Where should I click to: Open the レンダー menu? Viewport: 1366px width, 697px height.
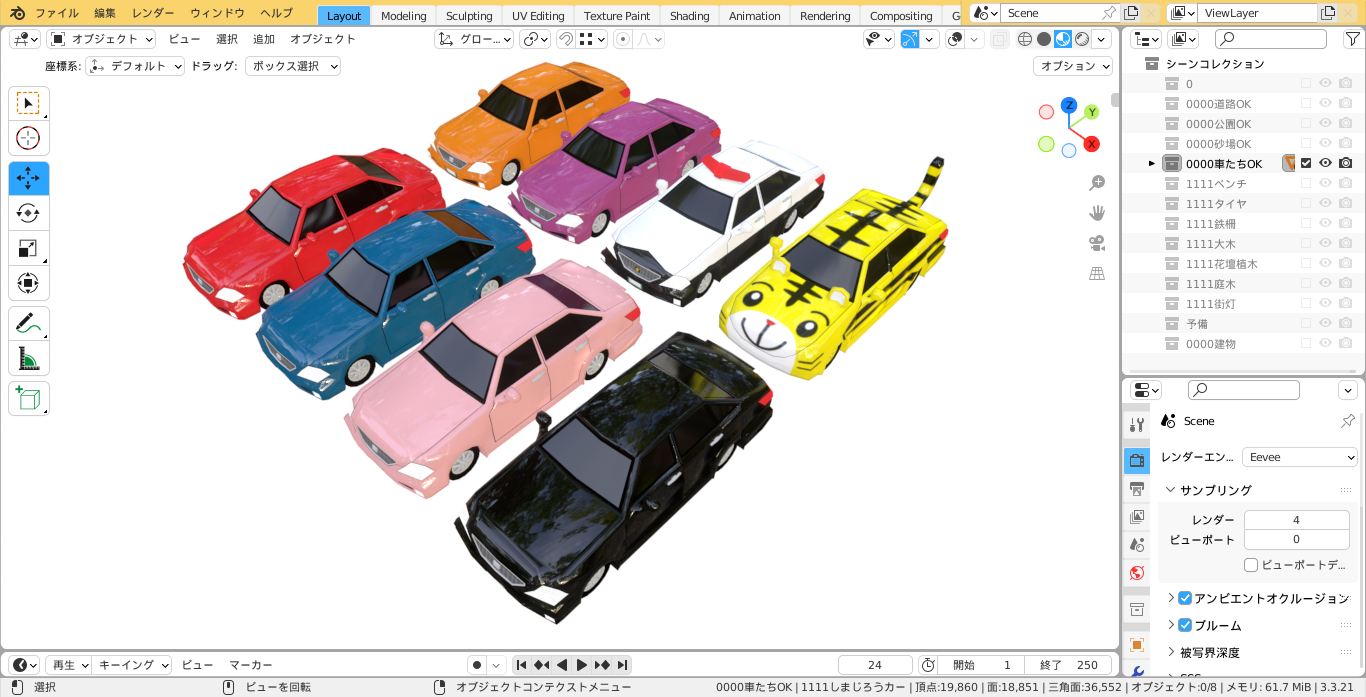(x=153, y=14)
